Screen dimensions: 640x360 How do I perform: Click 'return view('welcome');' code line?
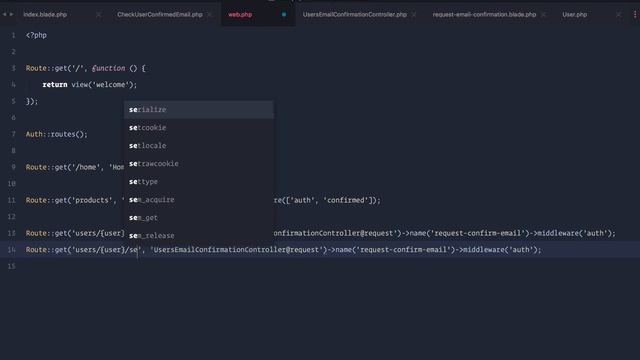[x=90, y=85]
